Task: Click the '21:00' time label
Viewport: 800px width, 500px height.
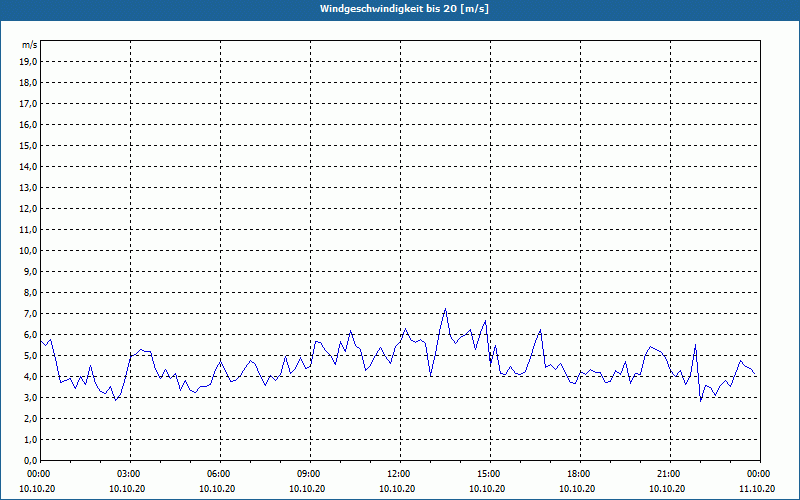Action: tap(670, 474)
